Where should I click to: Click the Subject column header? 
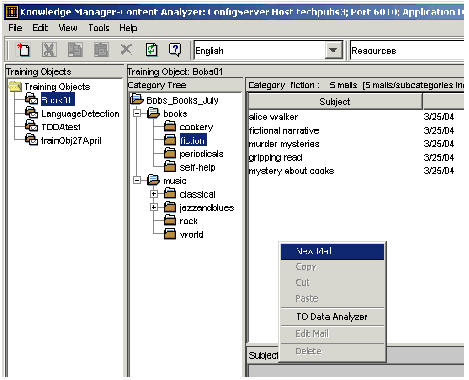(335, 102)
